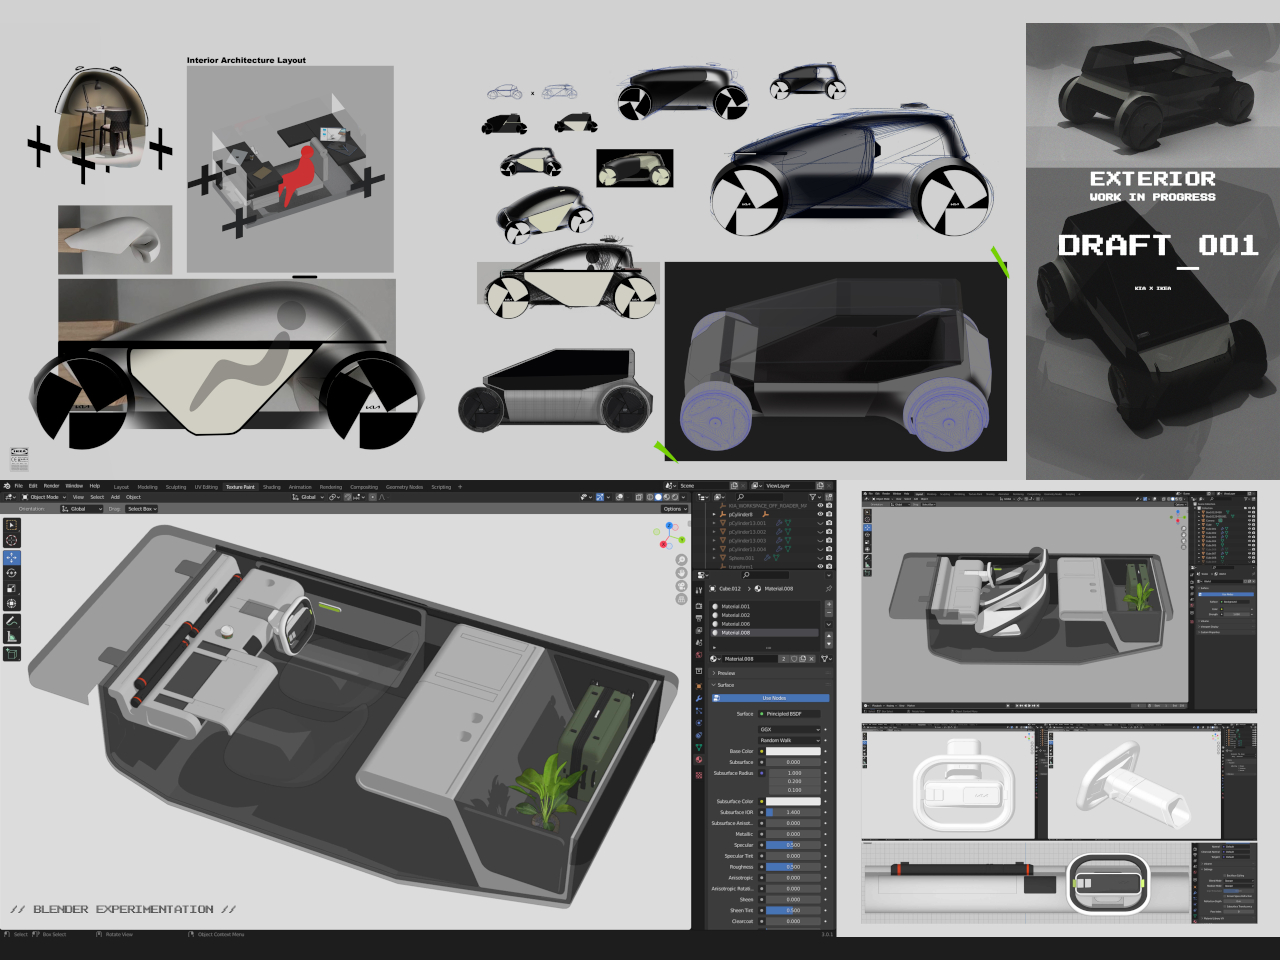This screenshot has height=960, width=1280.
Task: Click the 3D Cursor tool
Action: click(x=12, y=540)
